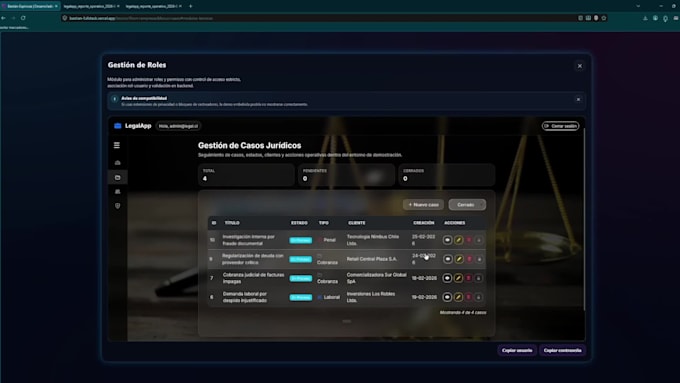680x383 pixels.
Task: View the 'Regularización de deuda' case via eye icon
Action: coord(447,259)
